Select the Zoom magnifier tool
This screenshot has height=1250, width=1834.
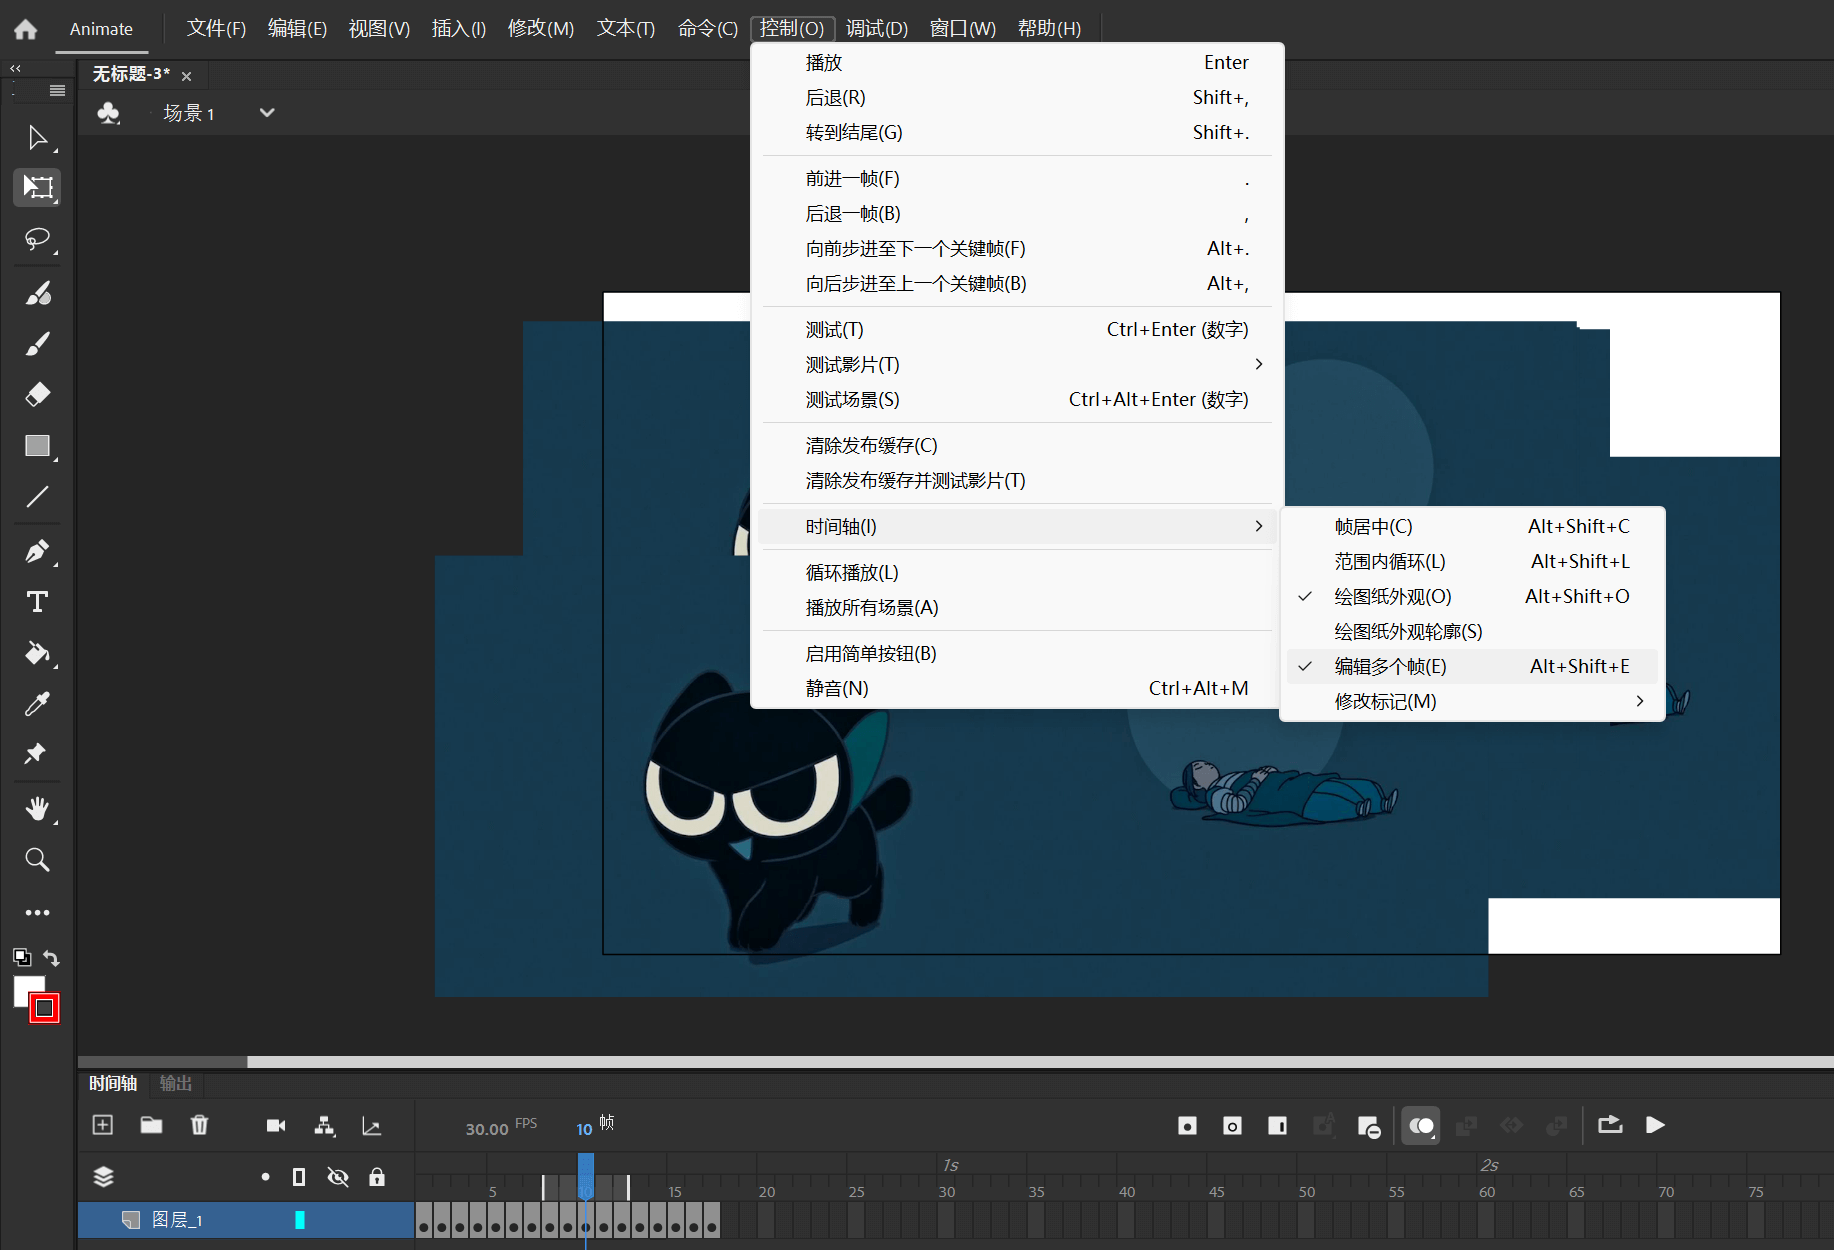point(37,859)
